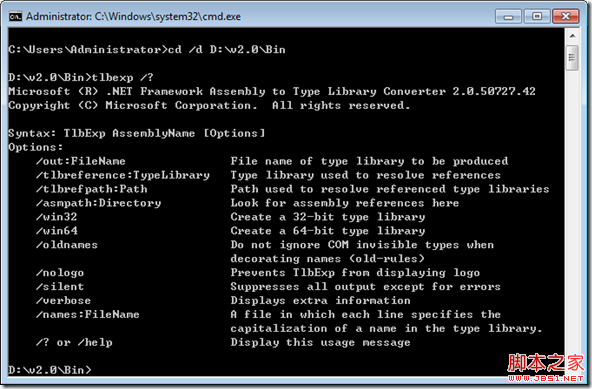Image resolution: width=592 pixels, height=389 pixels.
Task: Click the /out:FileName option text
Action: pyautogui.click(x=80, y=161)
